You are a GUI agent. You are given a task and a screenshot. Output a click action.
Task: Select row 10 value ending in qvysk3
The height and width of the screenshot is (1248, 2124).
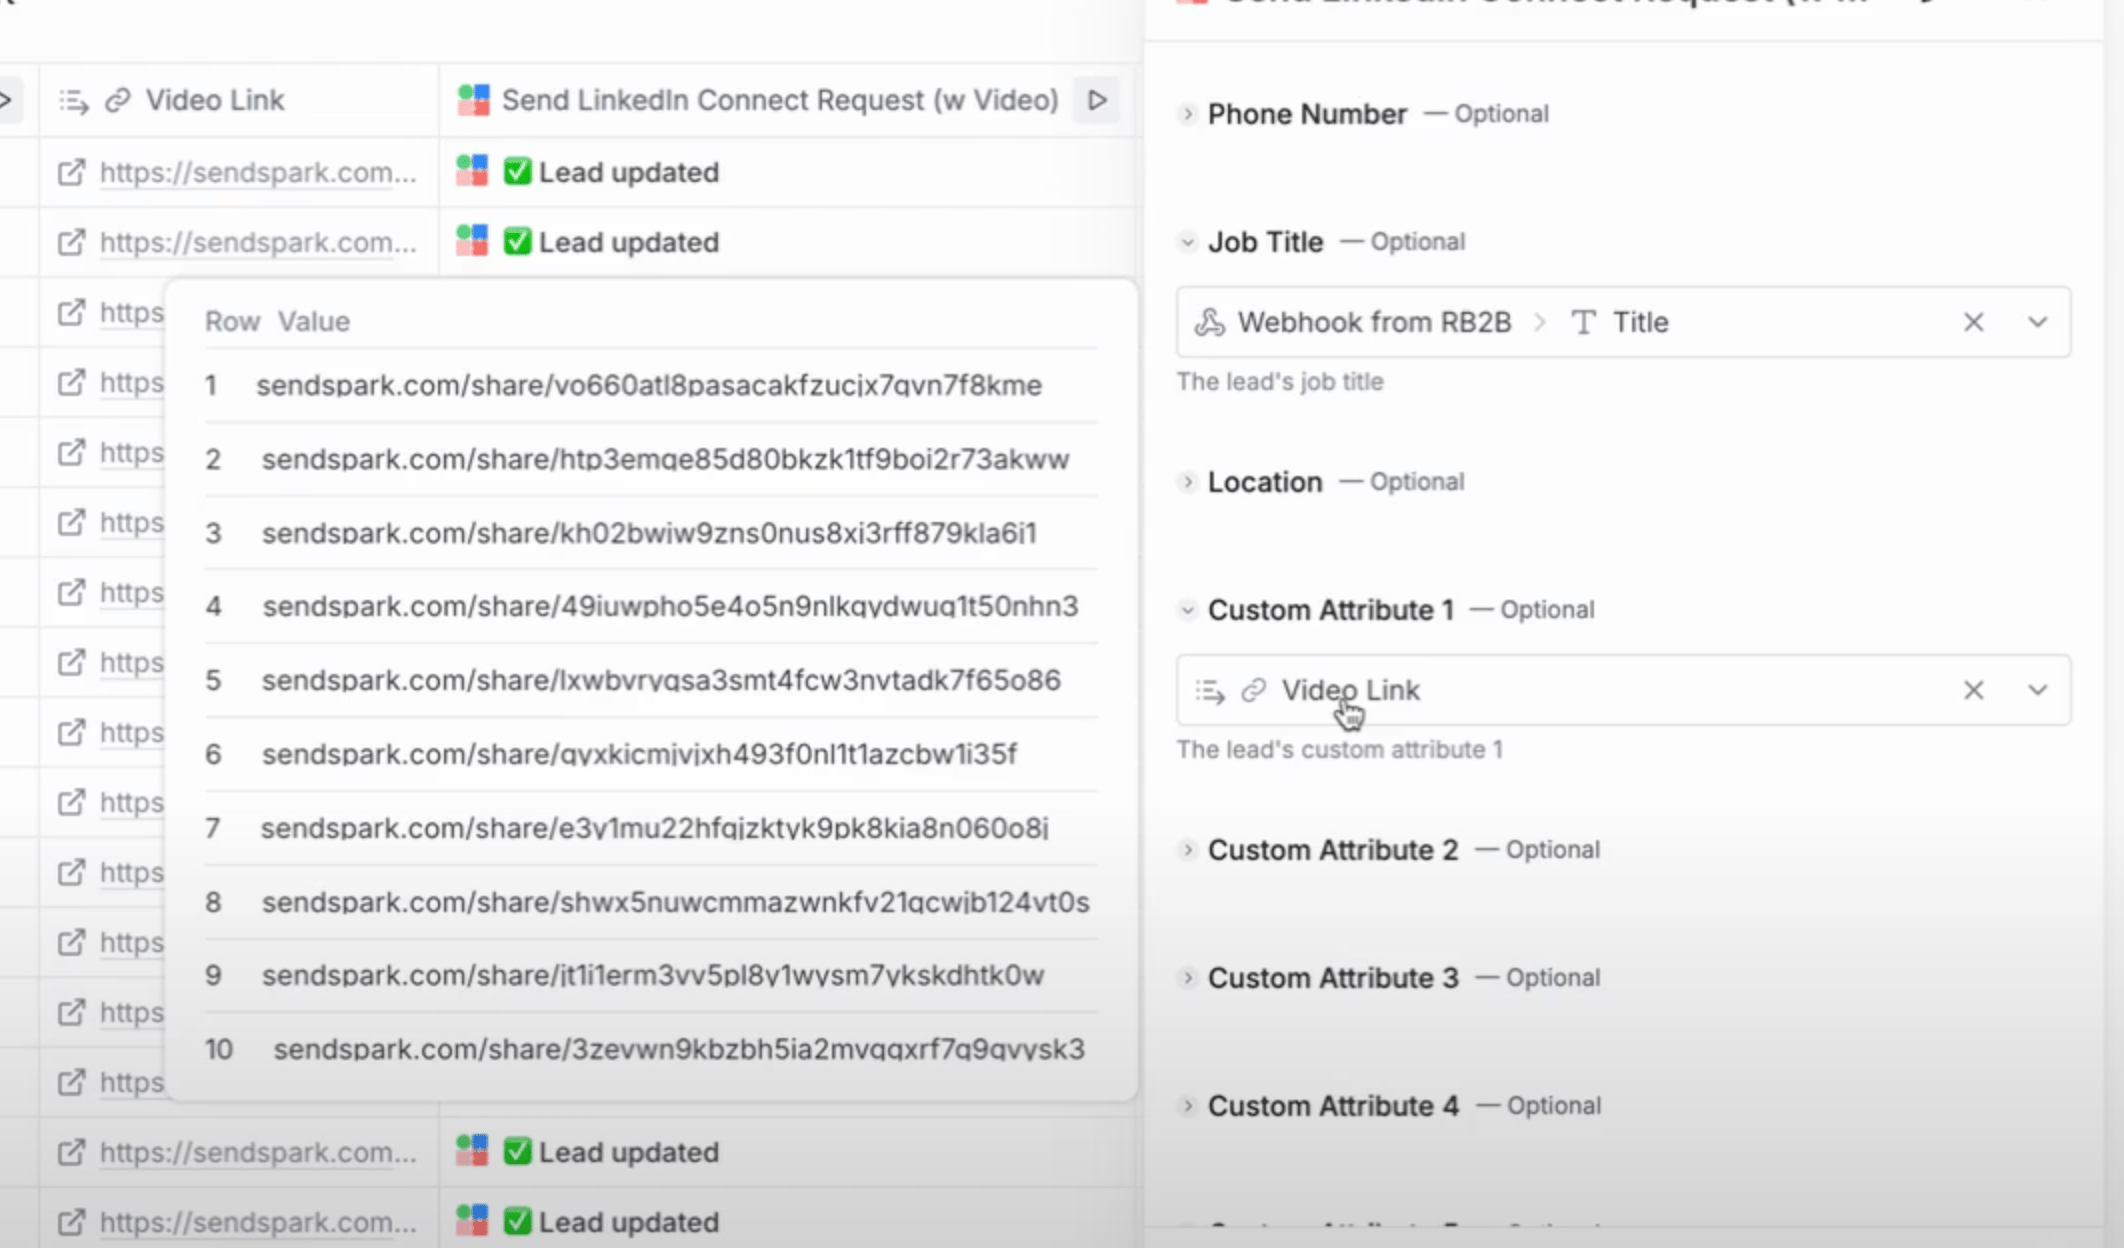pyautogui.click(x=679, y=1049)
